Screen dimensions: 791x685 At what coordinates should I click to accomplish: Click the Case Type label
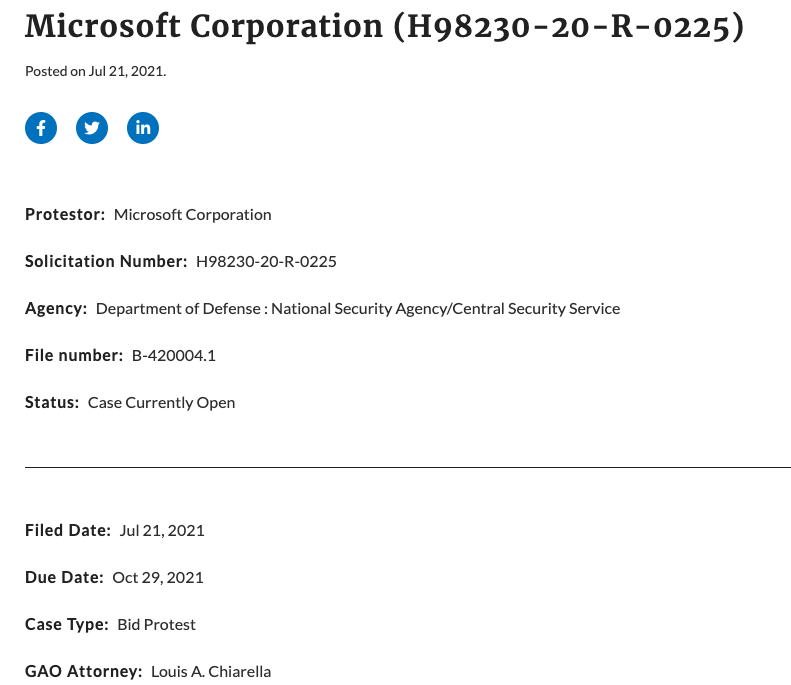tap(67, 624)
